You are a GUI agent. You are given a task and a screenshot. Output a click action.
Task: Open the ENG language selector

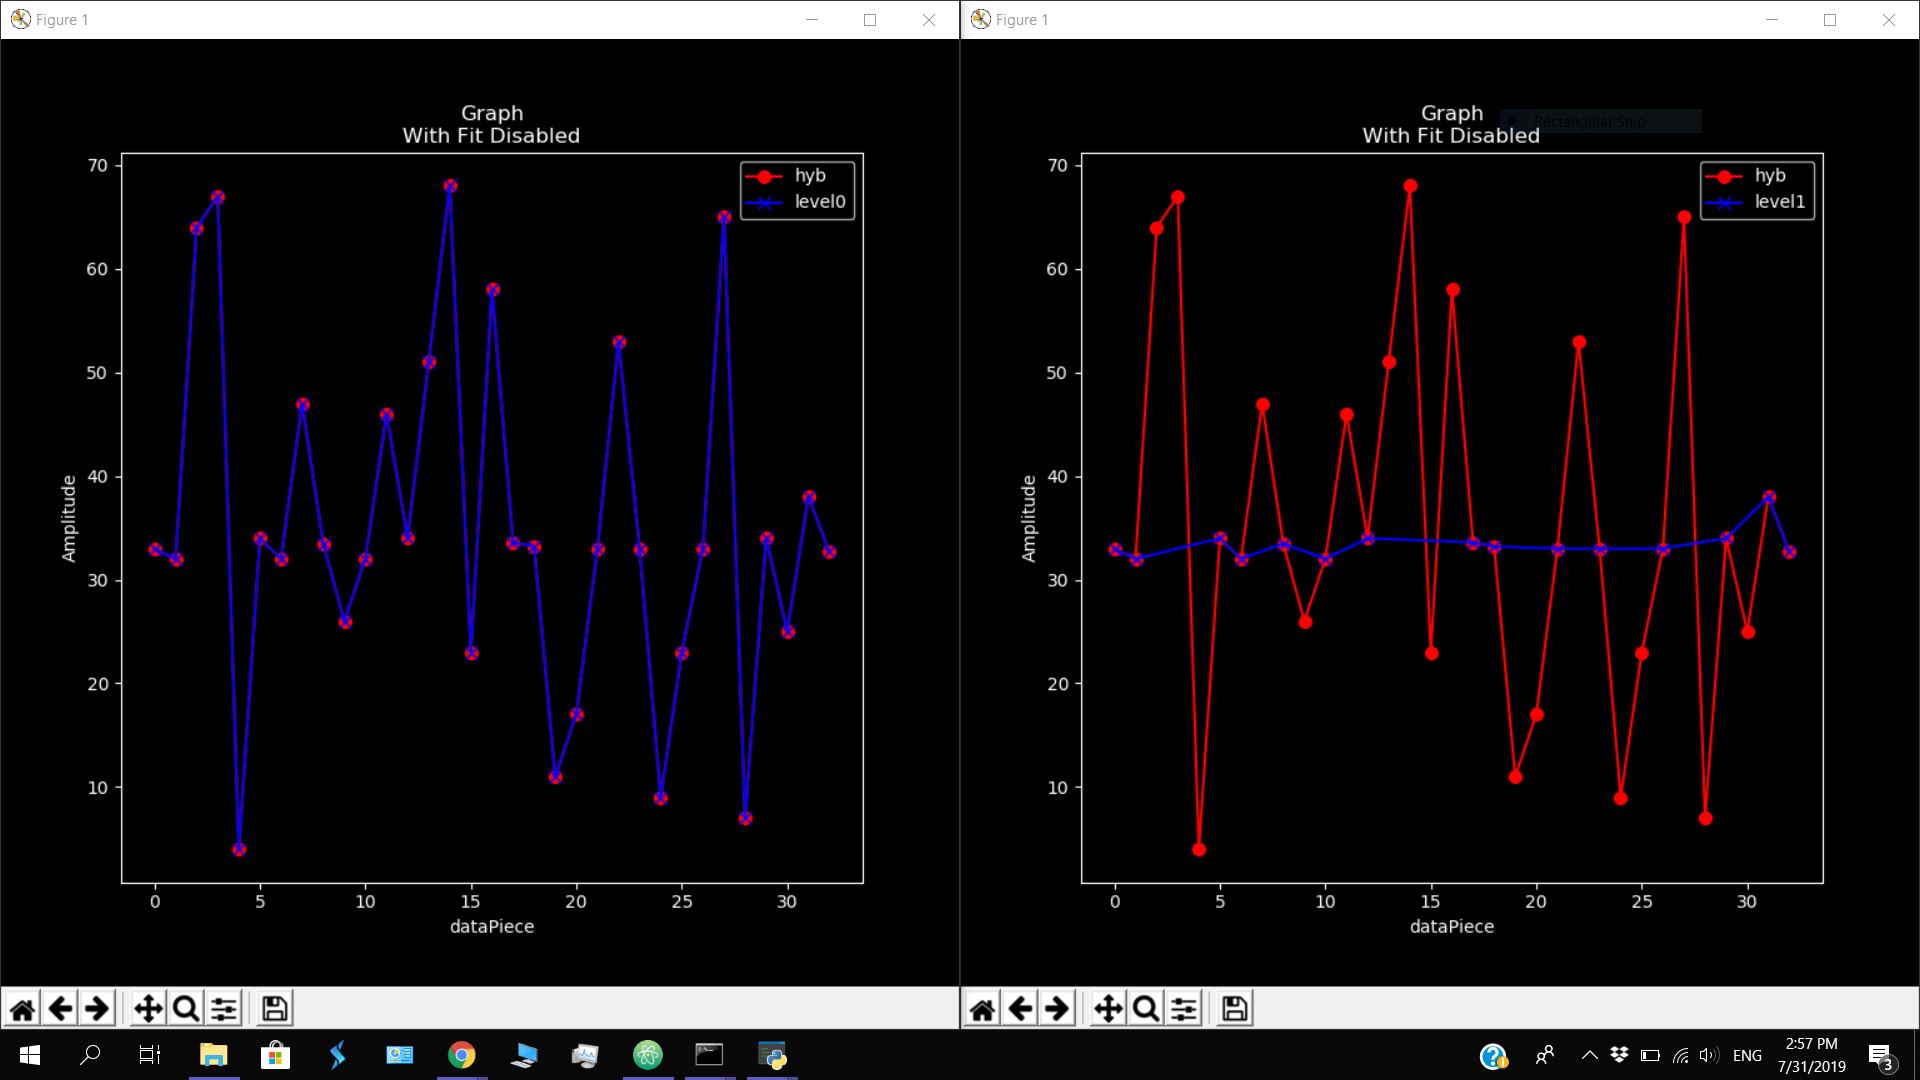[1747, 1055]
